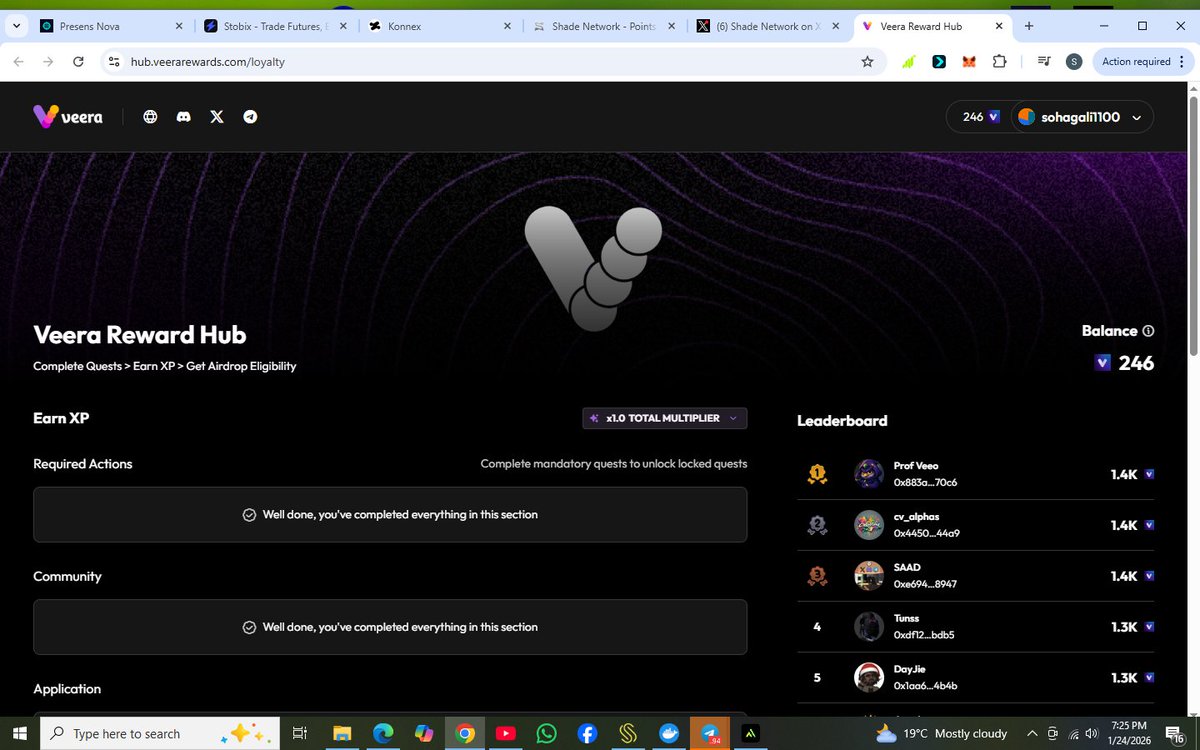This screenshot has width=1200, height=750.
Task: Click Tunss leaderboard entry
Action: [976, 627]
